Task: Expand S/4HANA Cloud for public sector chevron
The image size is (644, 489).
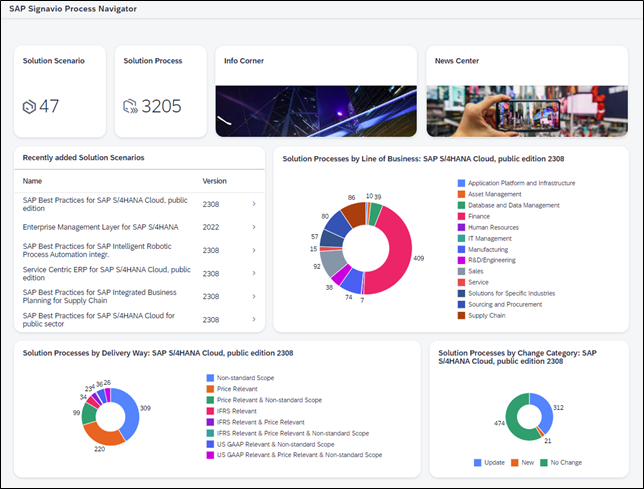Action: coord(254,319)
